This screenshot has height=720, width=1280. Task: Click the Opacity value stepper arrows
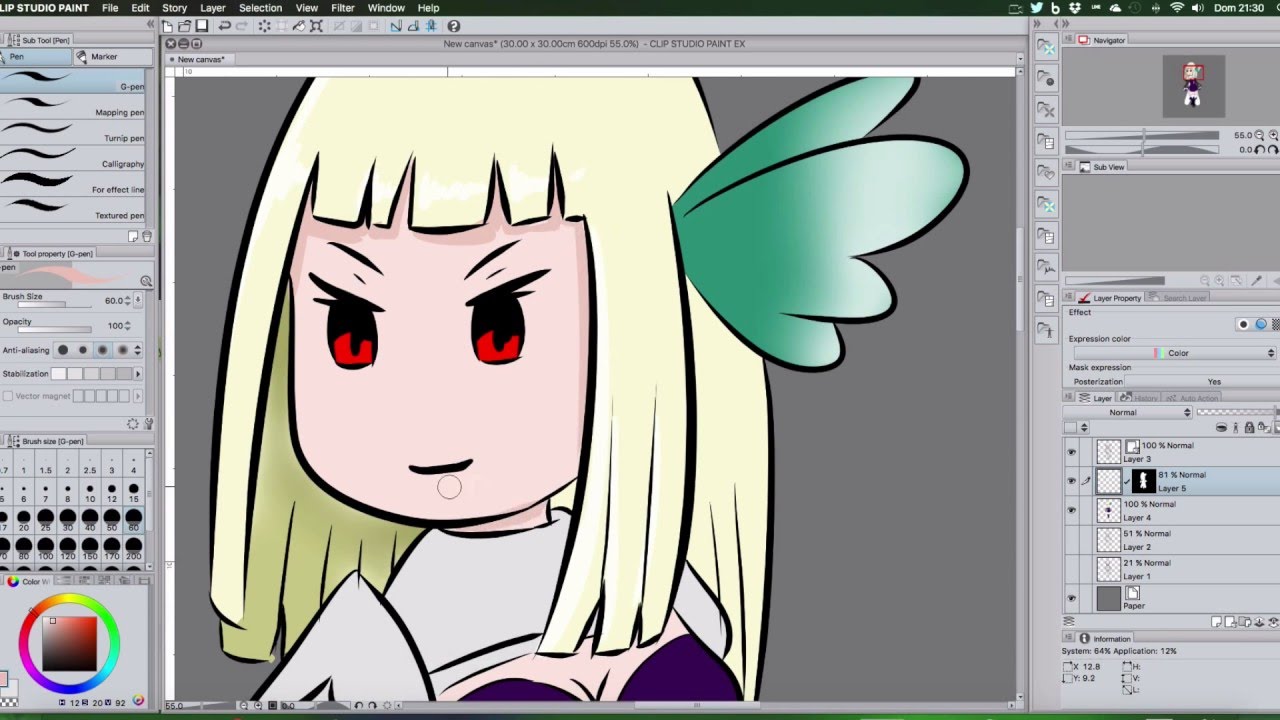pos(129,326)
